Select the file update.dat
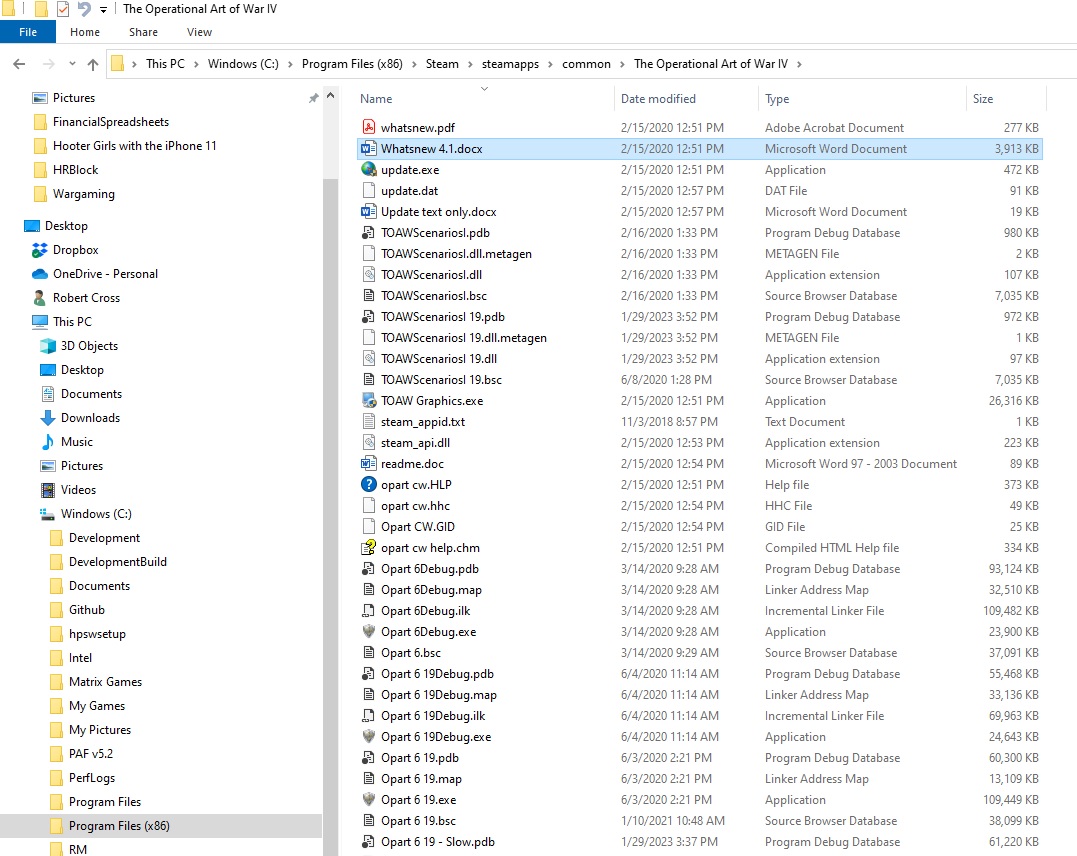Viewport: 1077px width, 856px height. click(409, 190)
